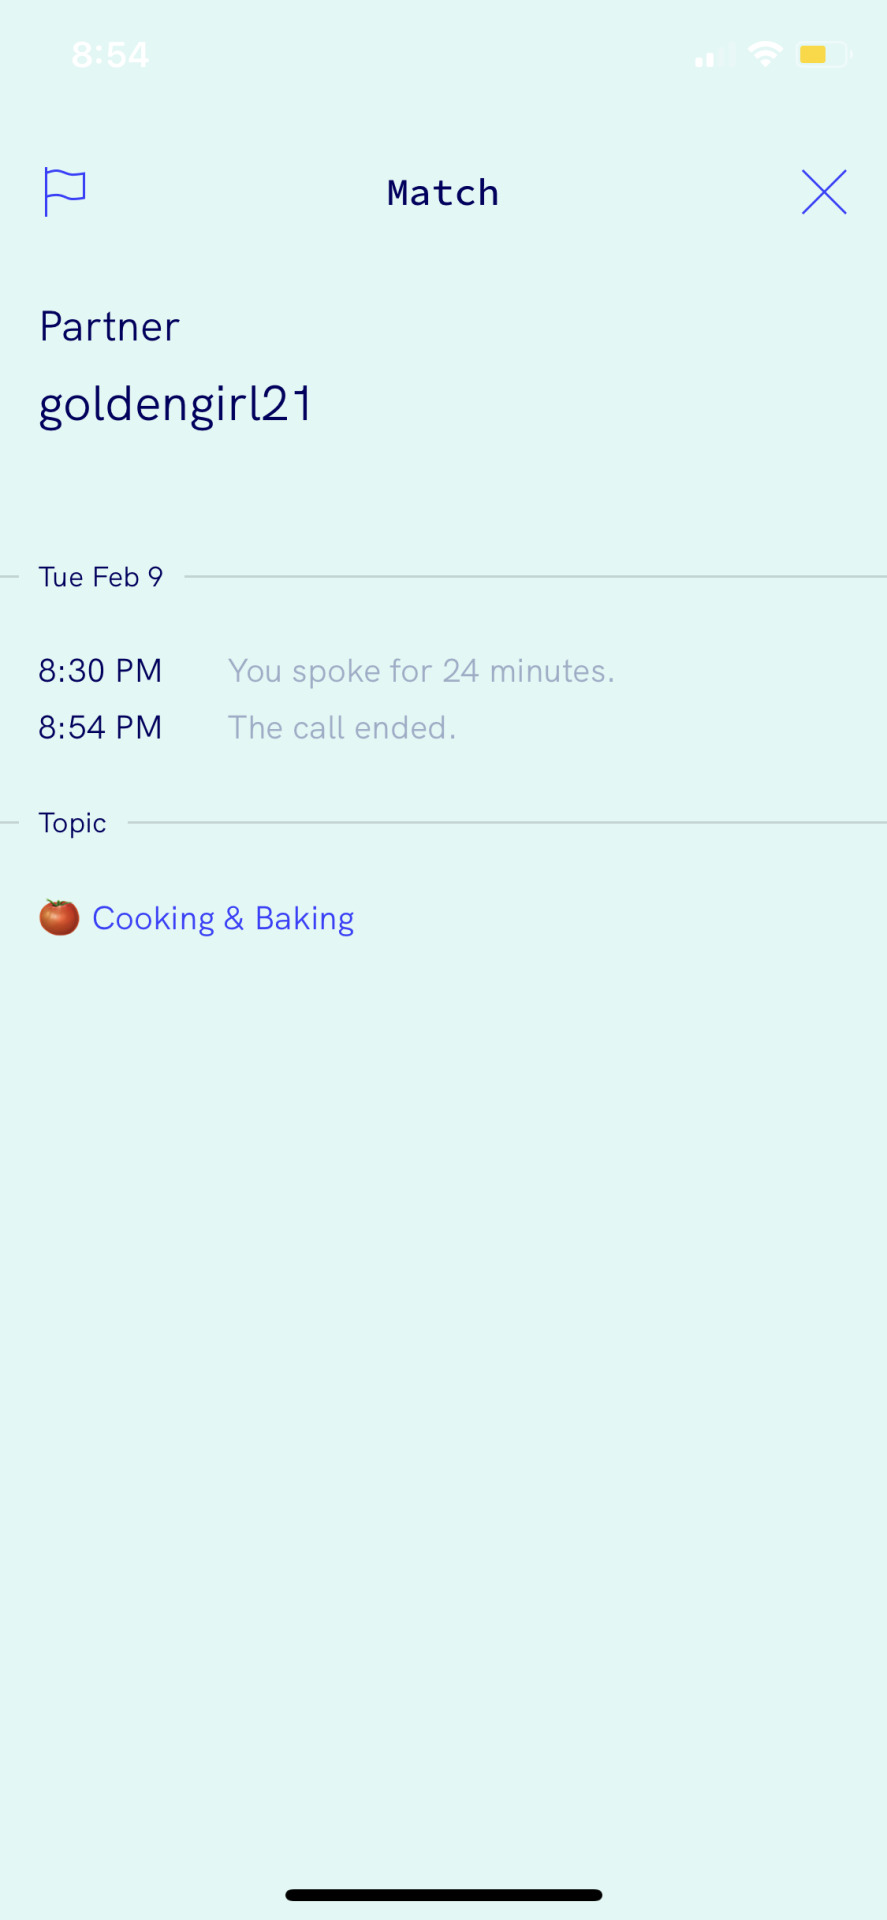Tap the cellular signal bars icon
The width and height of the screenshot is (887, 1920).
tap(712, 56)
